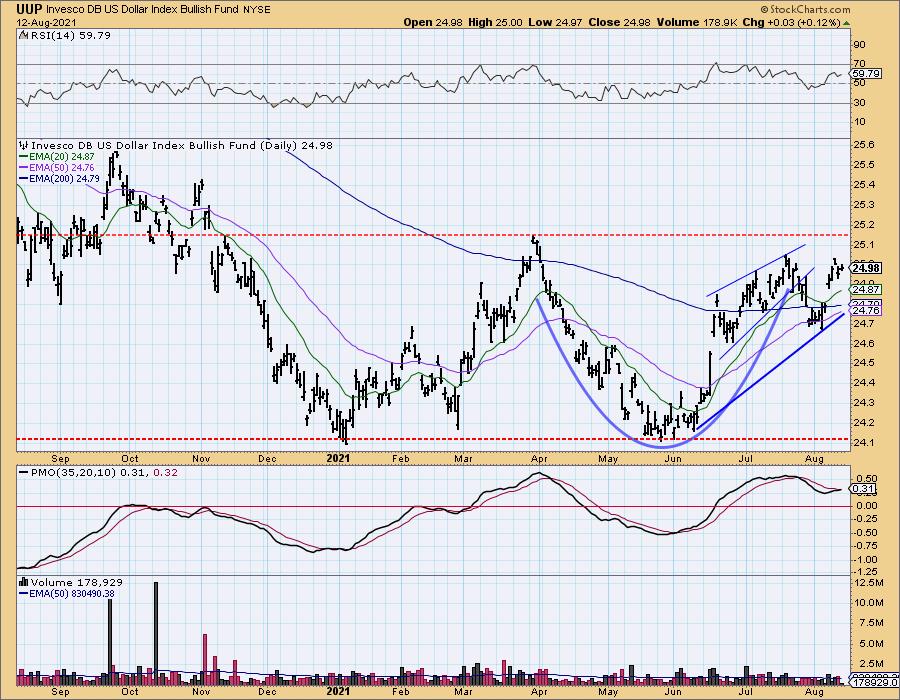Click the line icon beside RSI(14)

23,35
